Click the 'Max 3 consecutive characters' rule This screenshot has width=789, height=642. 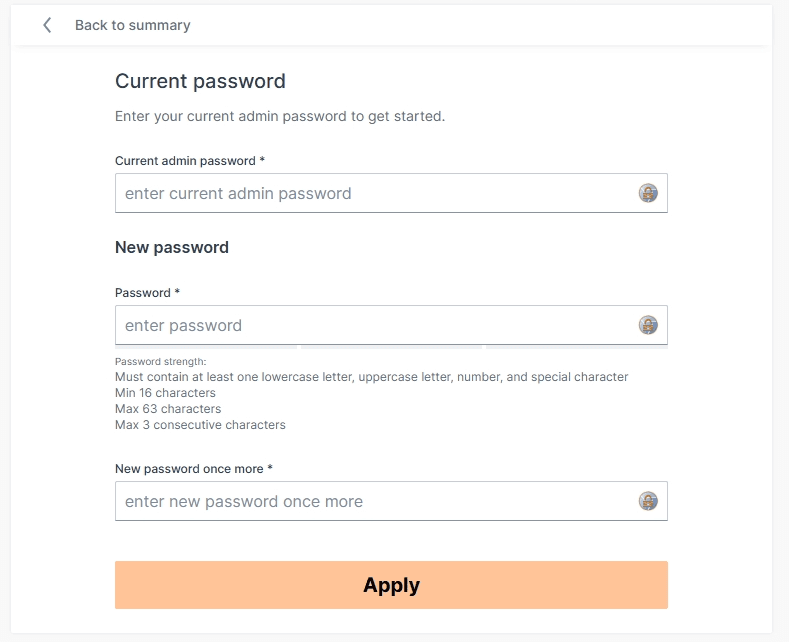coord(200,425)
